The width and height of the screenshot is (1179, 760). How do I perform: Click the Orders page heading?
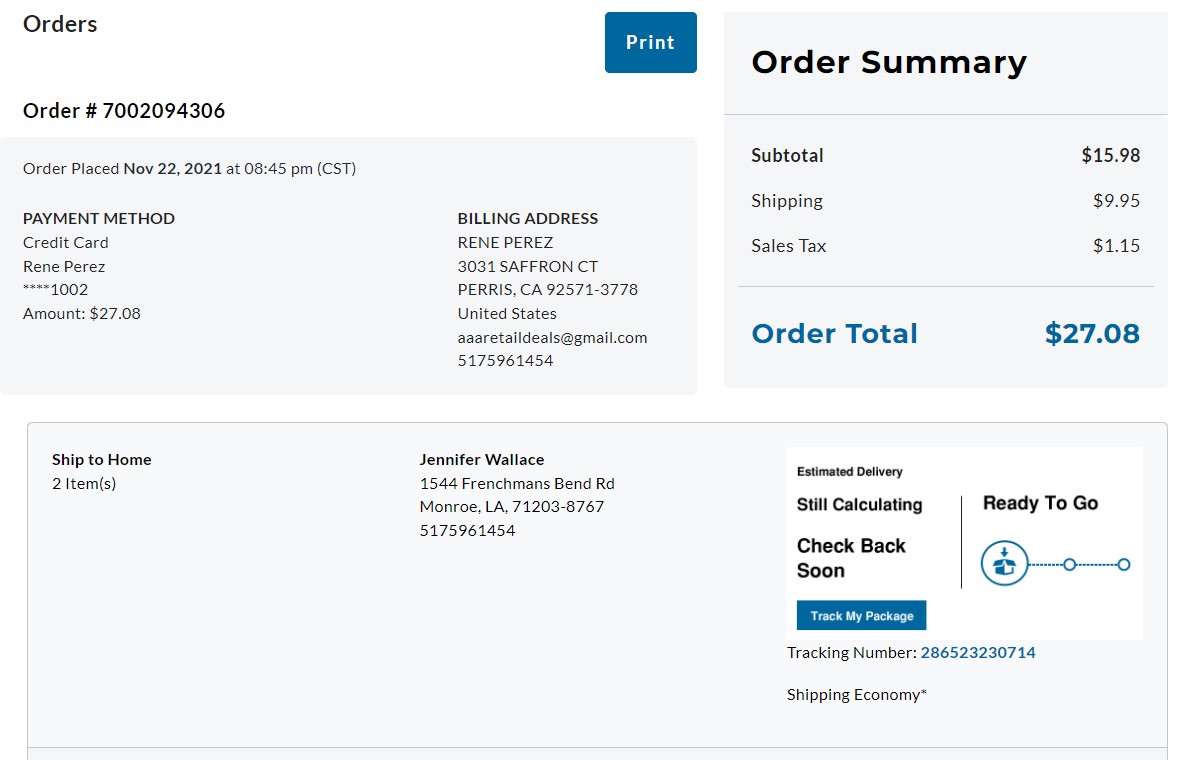[60, 24]
